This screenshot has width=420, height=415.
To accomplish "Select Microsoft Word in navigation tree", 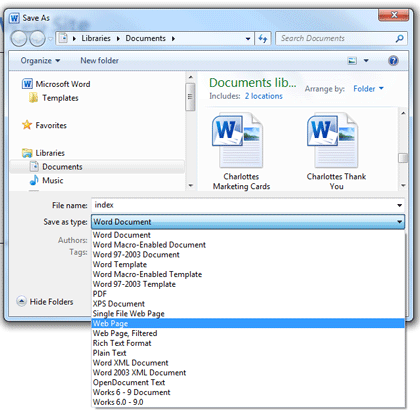I will pos(63,84).
